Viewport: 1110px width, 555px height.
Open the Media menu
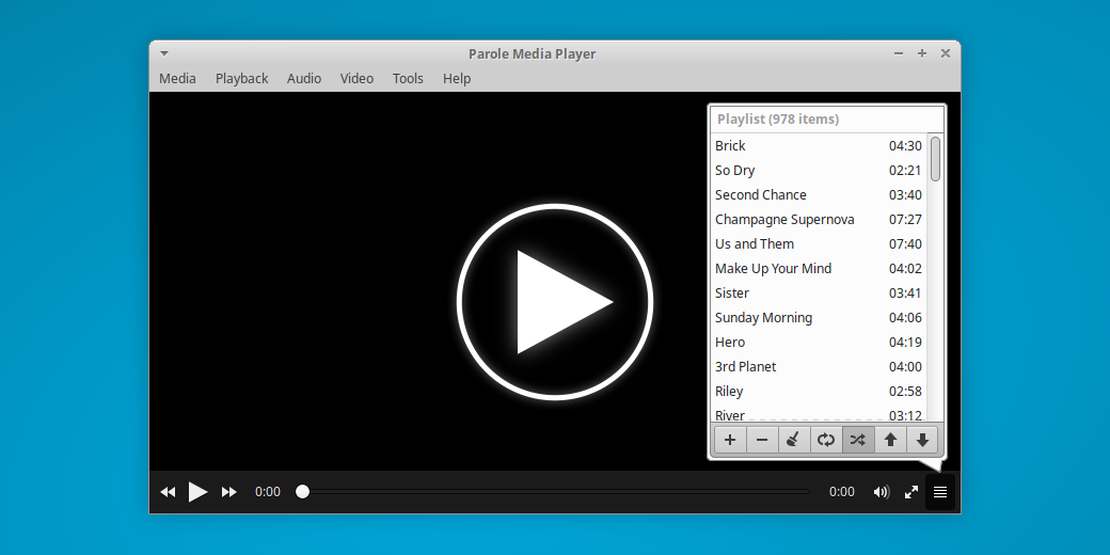pos(178,79)
